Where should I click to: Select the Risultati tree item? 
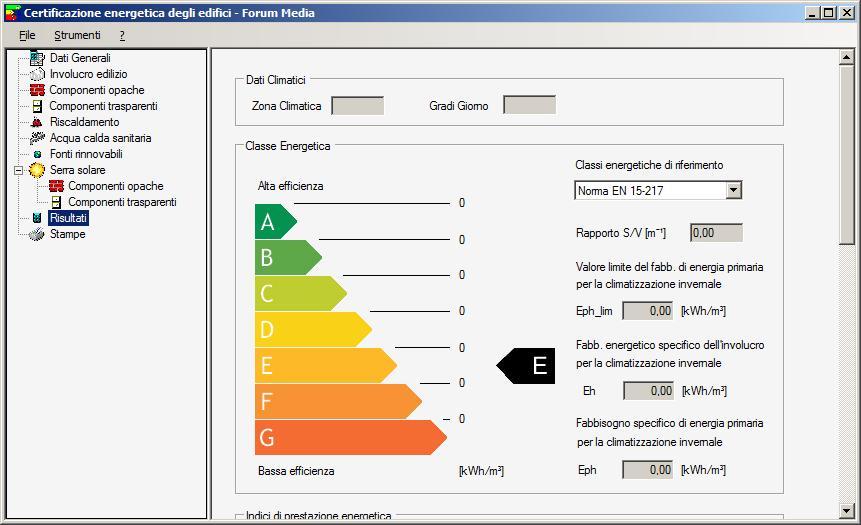[x=68, y=218]
